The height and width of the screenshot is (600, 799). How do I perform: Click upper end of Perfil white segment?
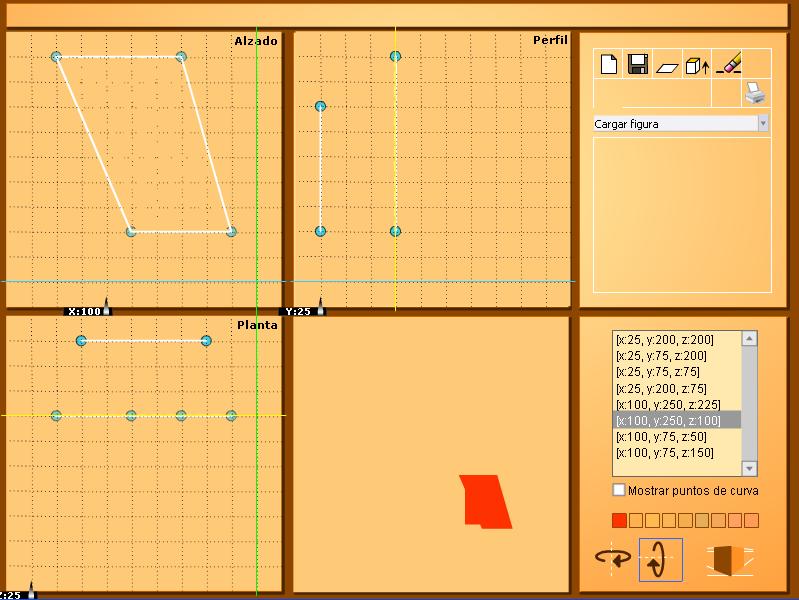[320, 106]
